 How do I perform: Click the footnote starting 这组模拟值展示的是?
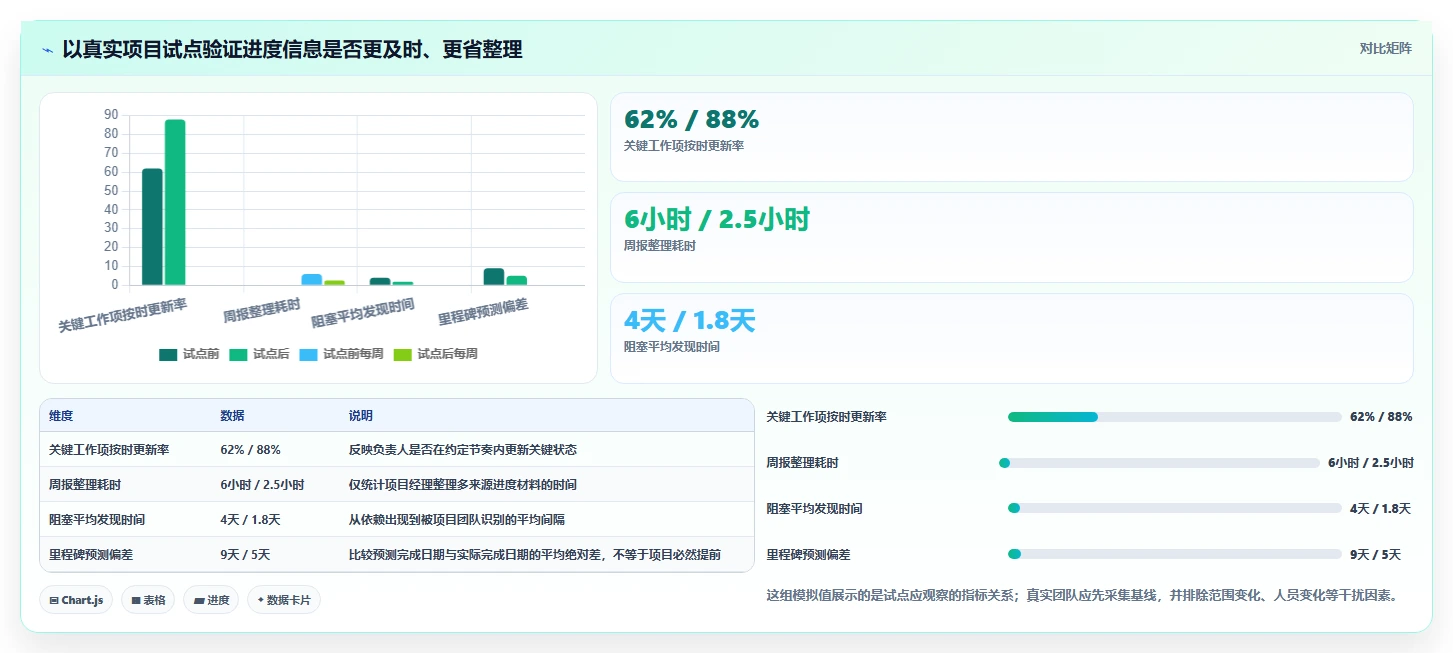tap(1081, 595)
